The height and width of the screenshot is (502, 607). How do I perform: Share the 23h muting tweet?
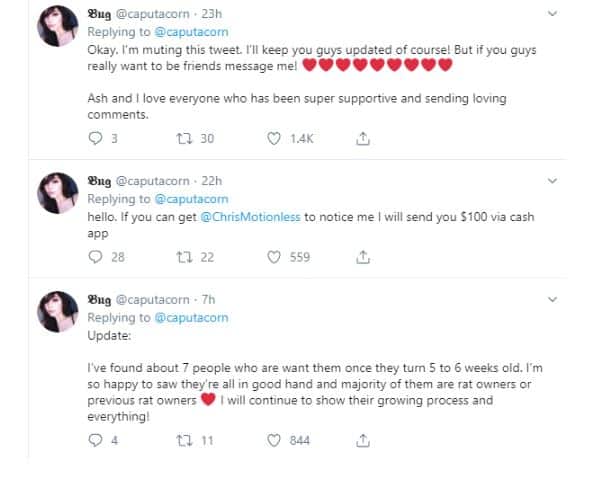363,139
